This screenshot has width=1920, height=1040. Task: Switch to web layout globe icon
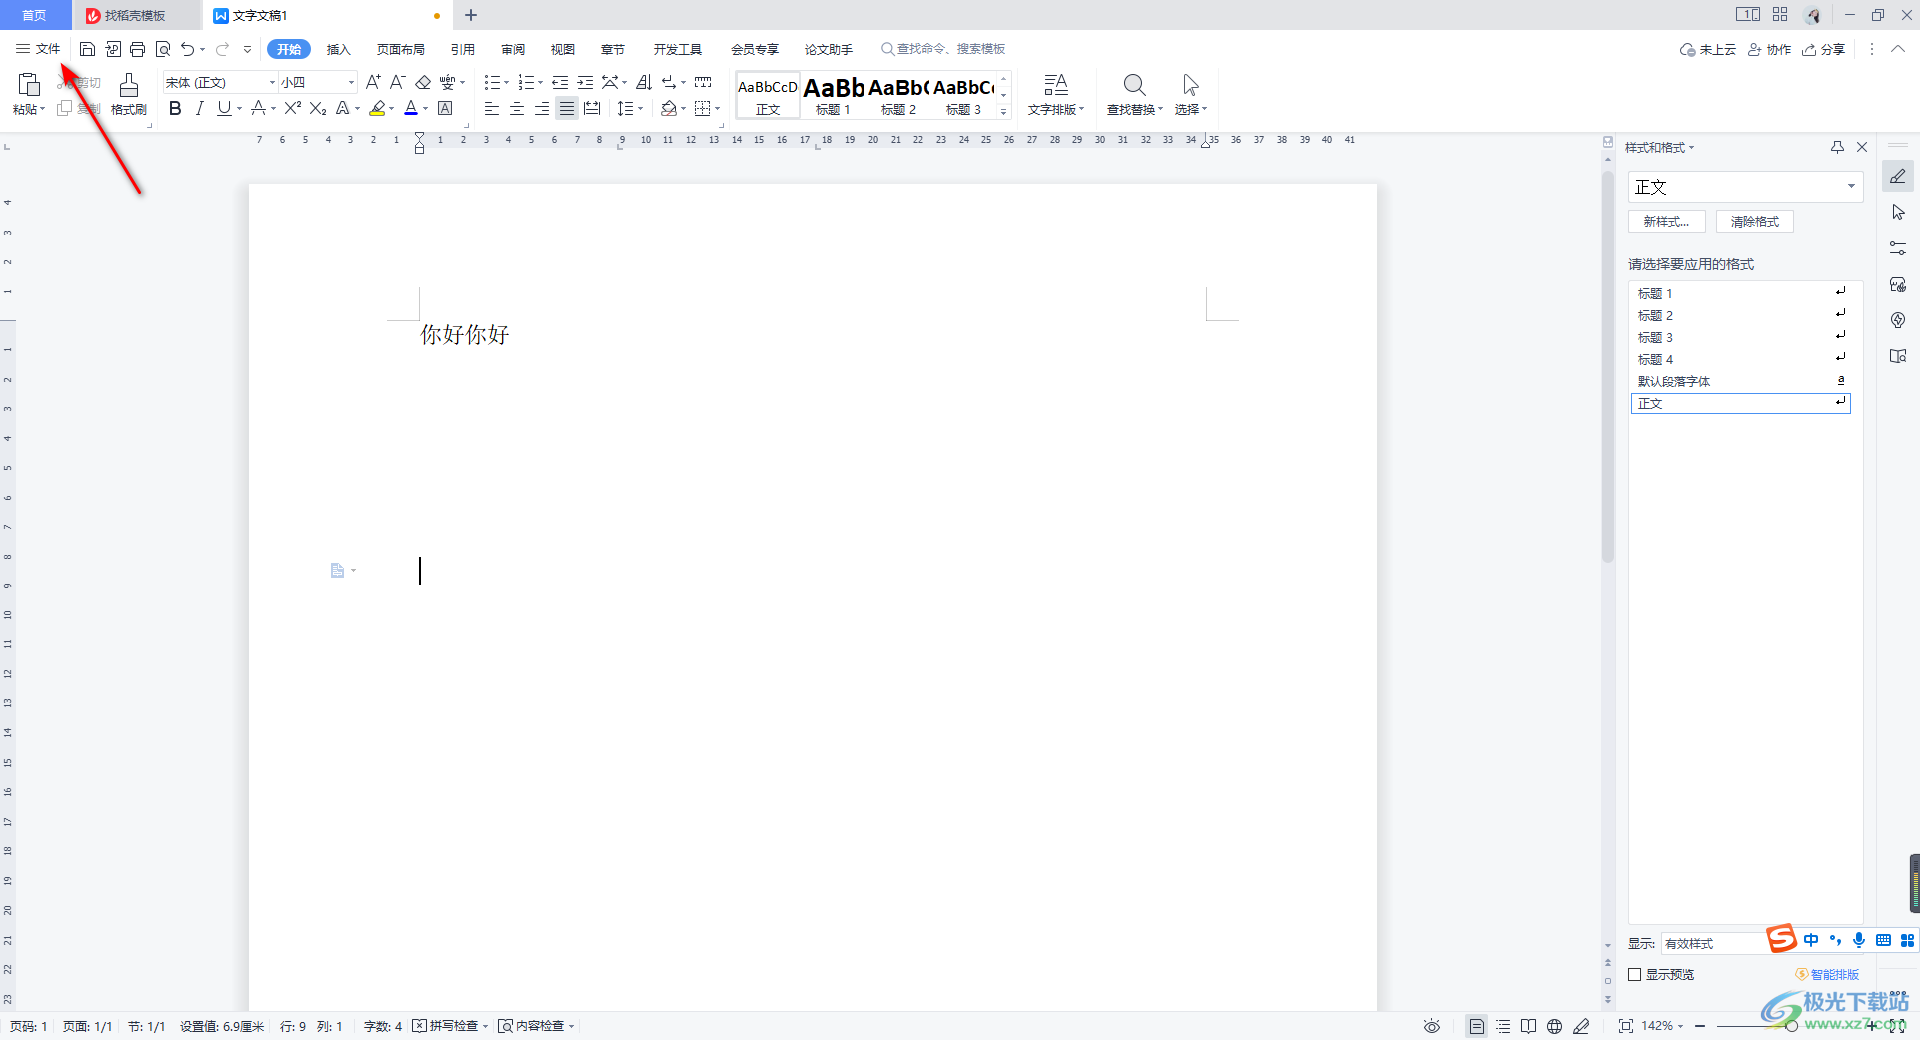[1554, 1026]
